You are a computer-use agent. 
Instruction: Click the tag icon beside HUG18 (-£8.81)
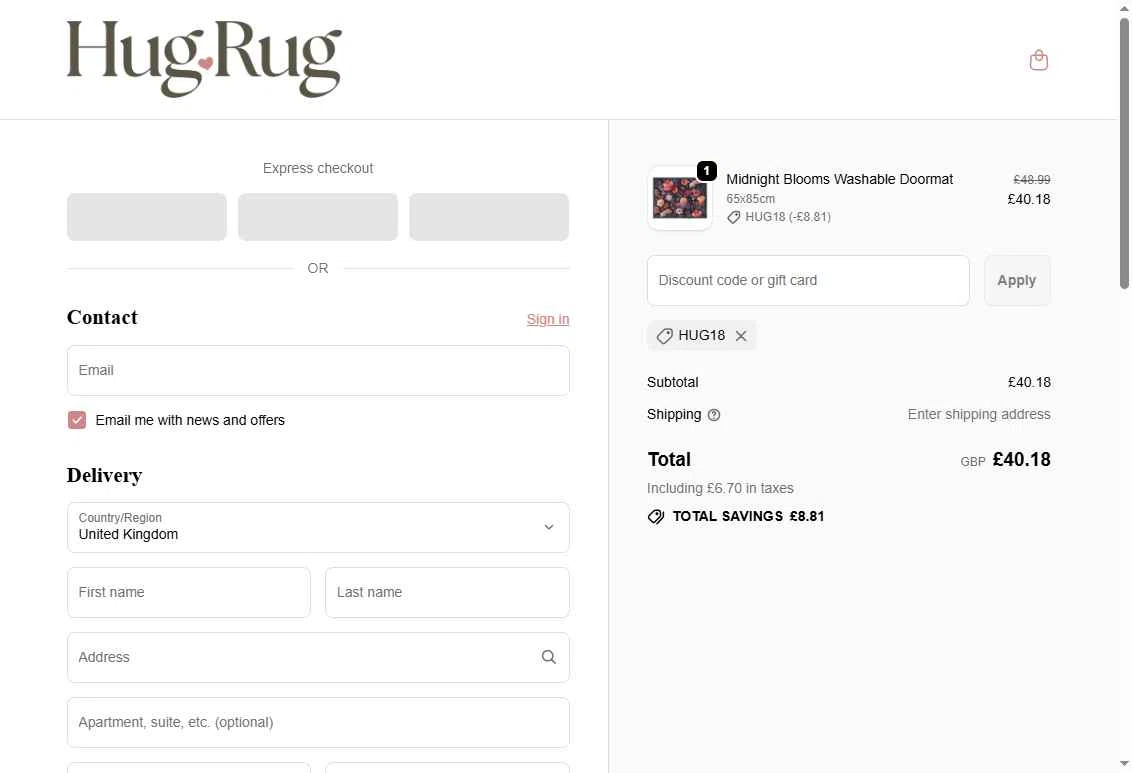point(733,217)
